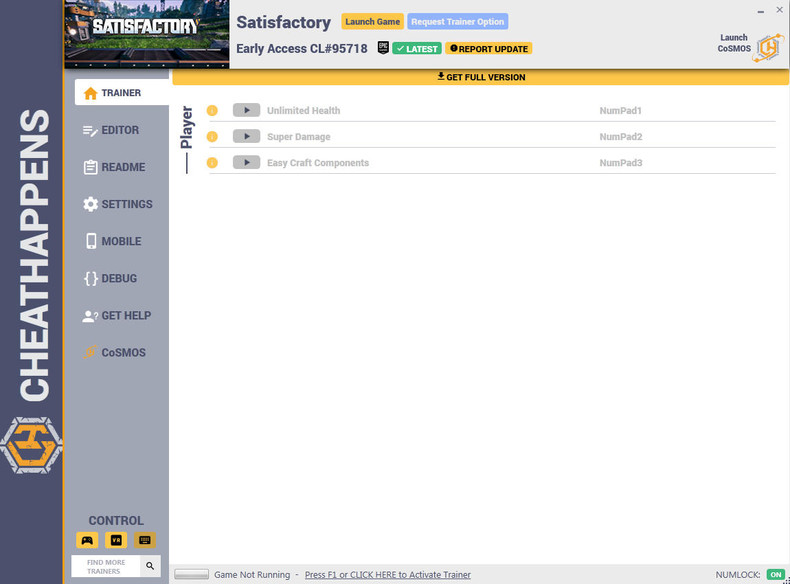Viewport: 790px width, 584px height.
Task: Click the Epic Games store icon
Action: [x=383, y=48]
